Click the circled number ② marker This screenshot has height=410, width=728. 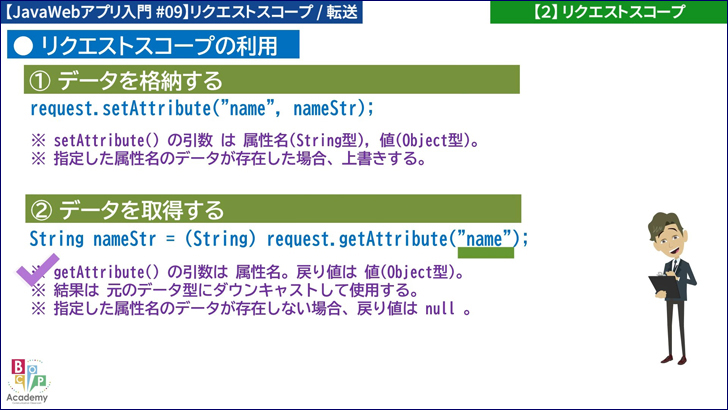[42, 209]
